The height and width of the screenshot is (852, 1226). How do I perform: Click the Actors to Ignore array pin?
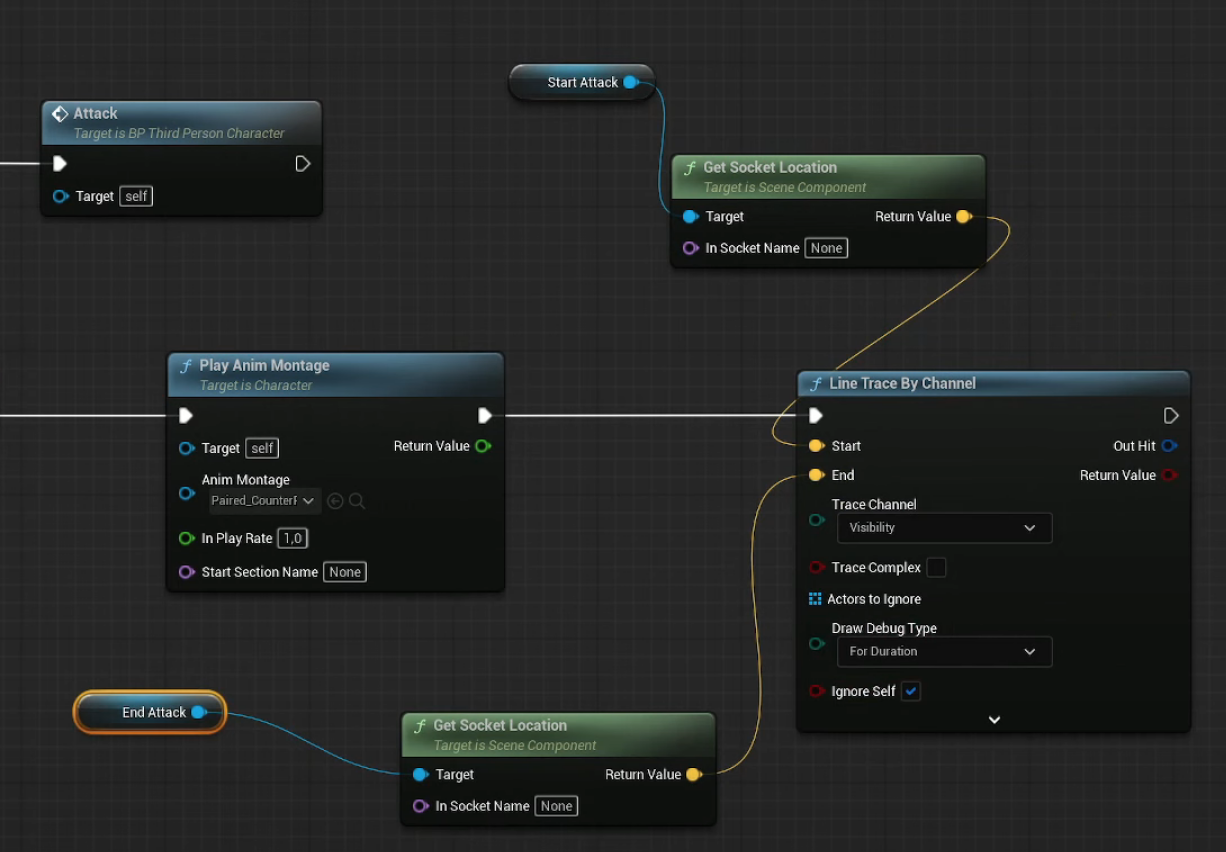point(815,599)
